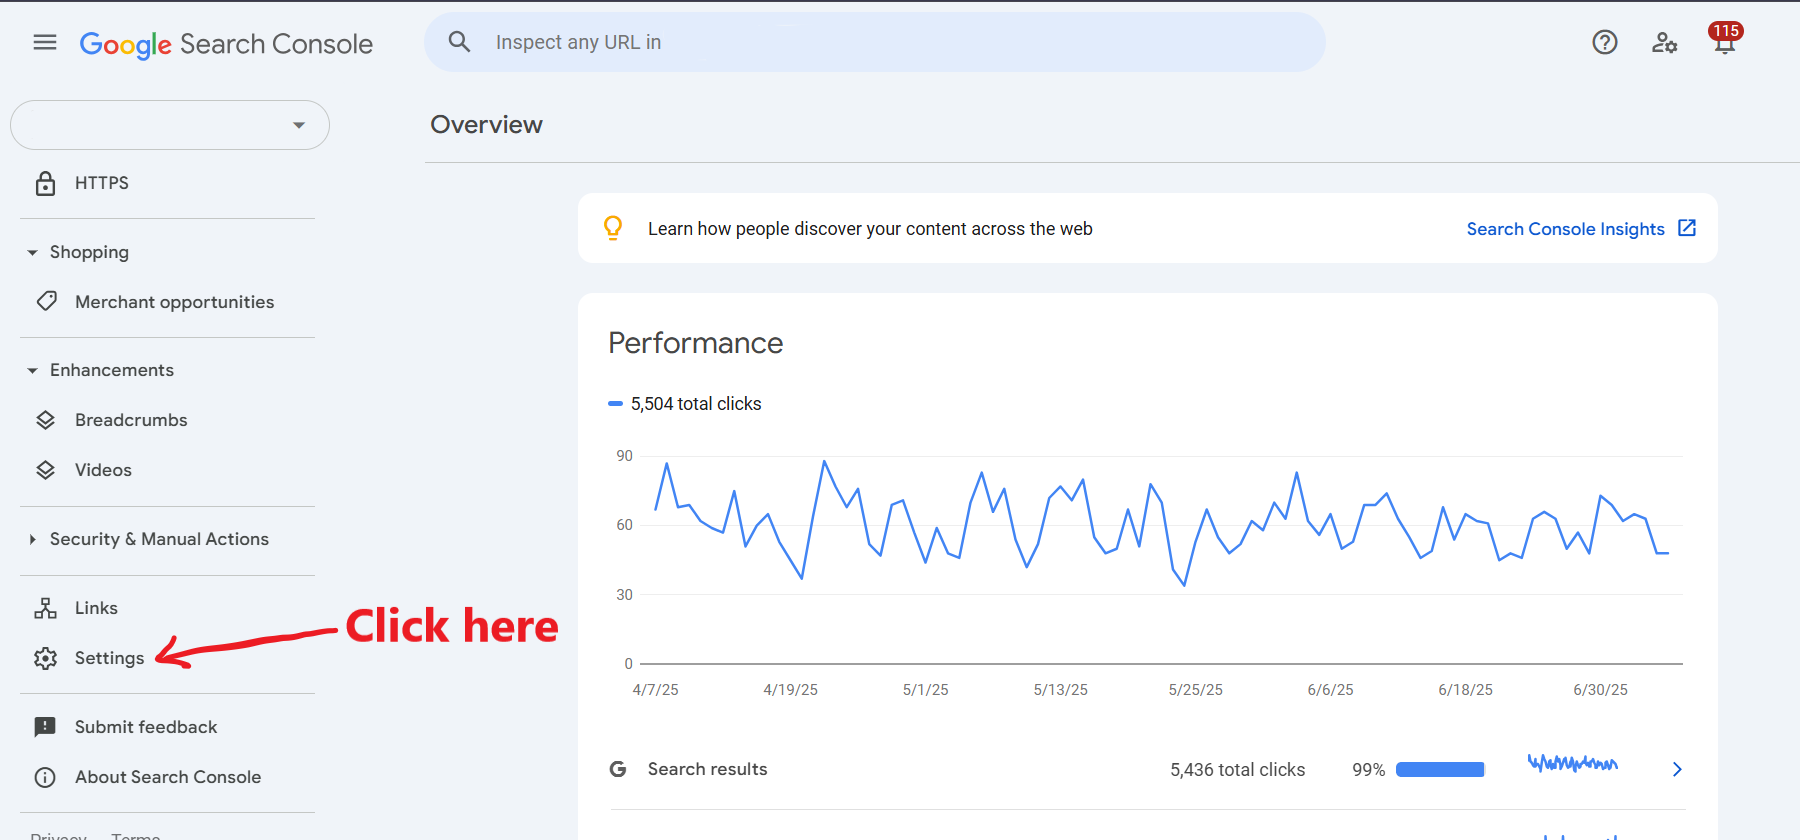Click the Overview page title
The width and height of the screenshot is (1800, 840).
click(486, 125)
